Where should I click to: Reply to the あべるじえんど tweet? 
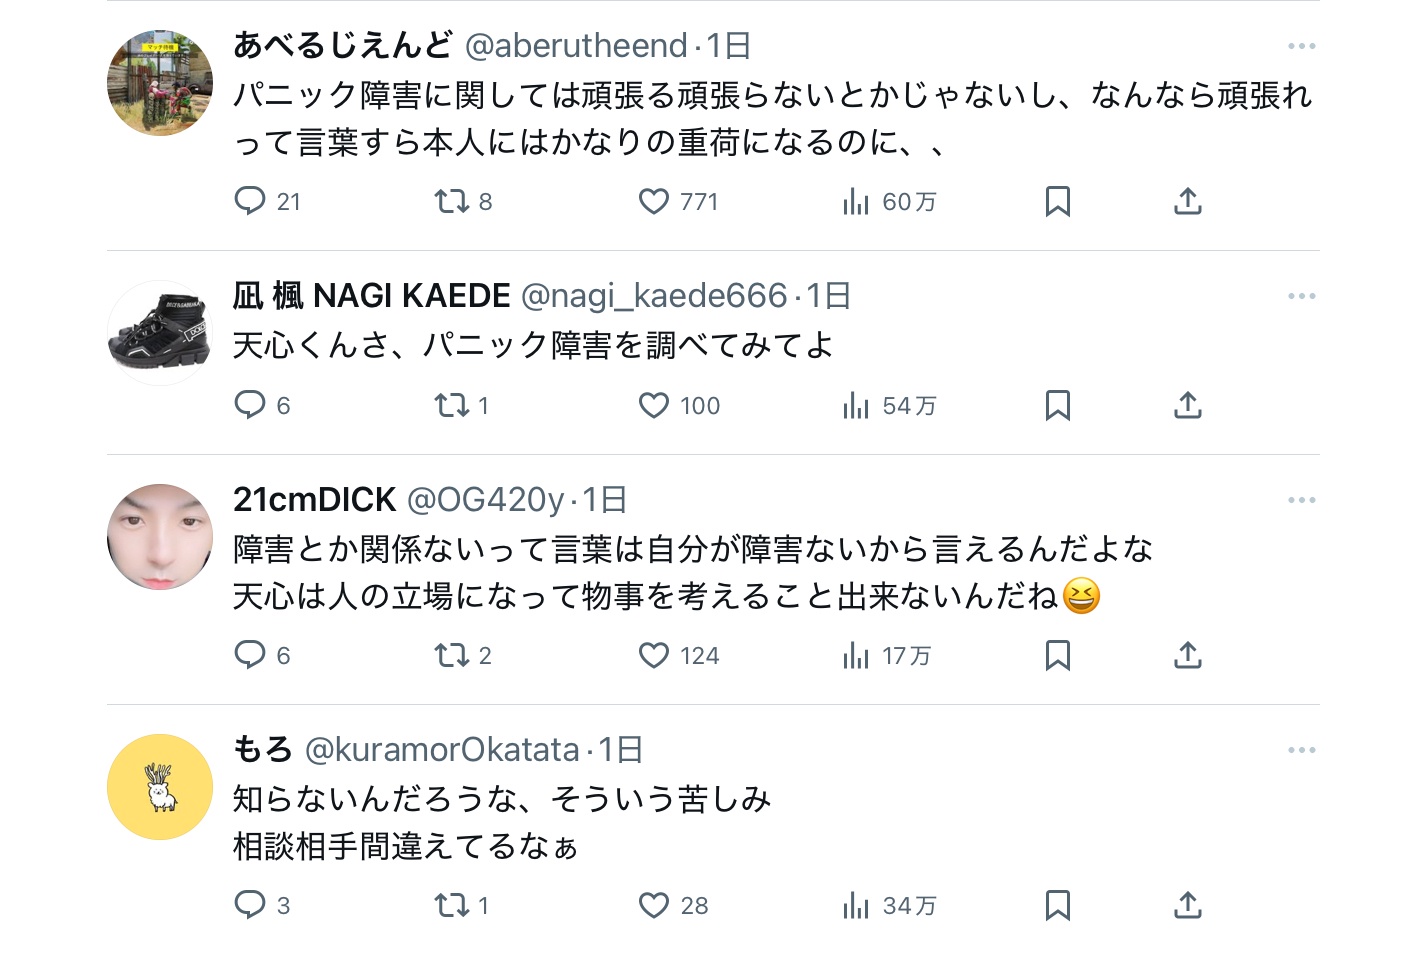pyautogui.click(x=250, y=201)
